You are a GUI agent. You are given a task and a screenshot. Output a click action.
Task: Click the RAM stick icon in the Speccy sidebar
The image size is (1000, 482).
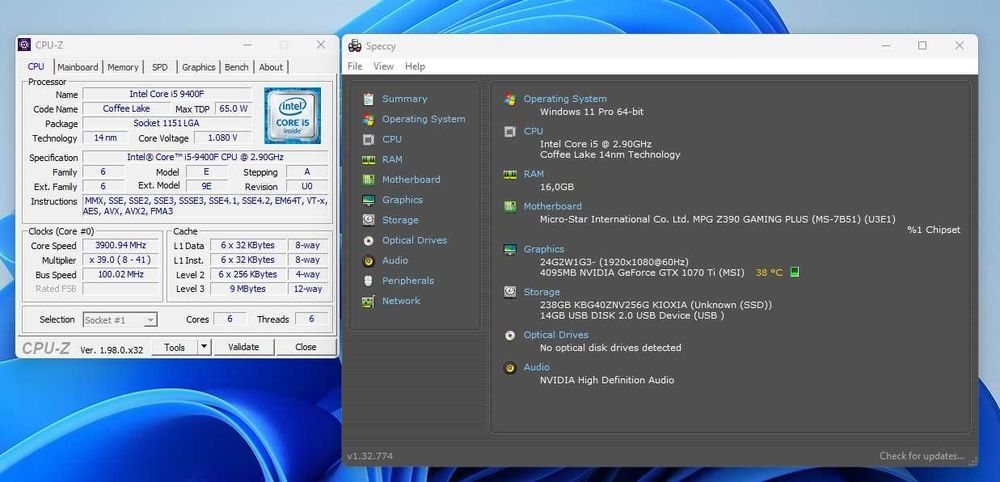[x=368, y=159]
